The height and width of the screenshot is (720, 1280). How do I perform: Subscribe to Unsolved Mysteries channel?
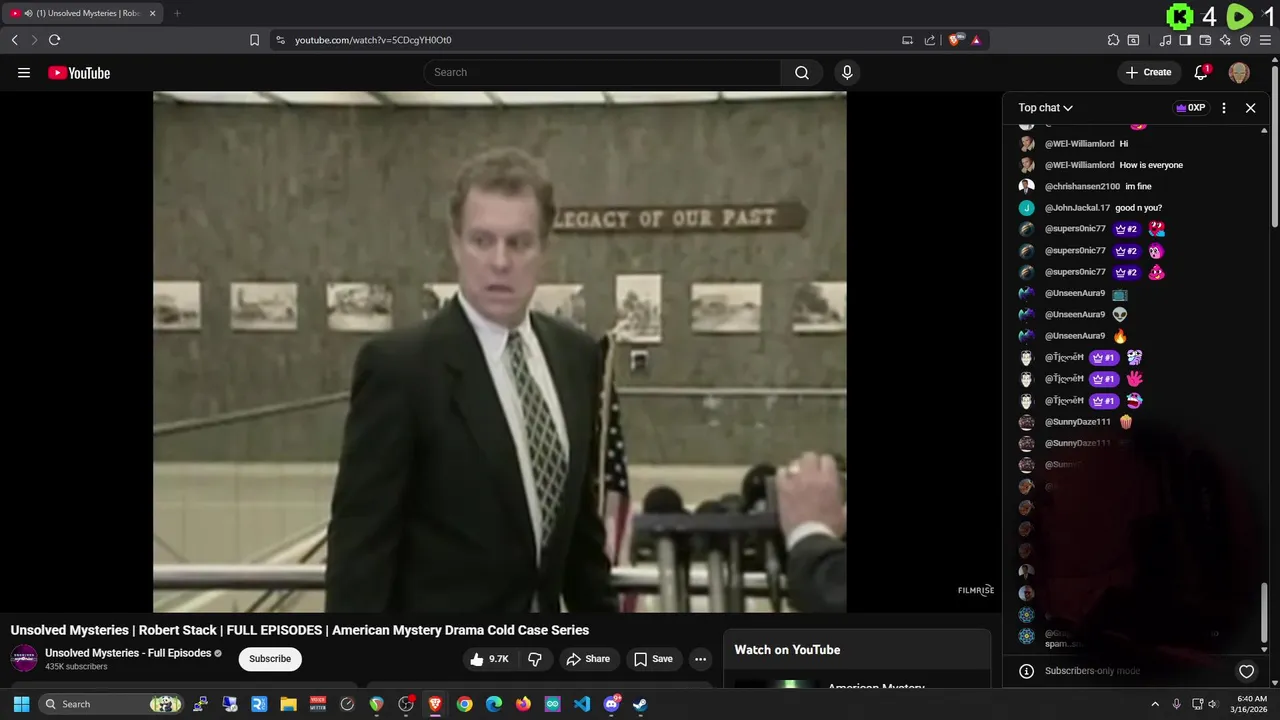click(x=270, y=659)
